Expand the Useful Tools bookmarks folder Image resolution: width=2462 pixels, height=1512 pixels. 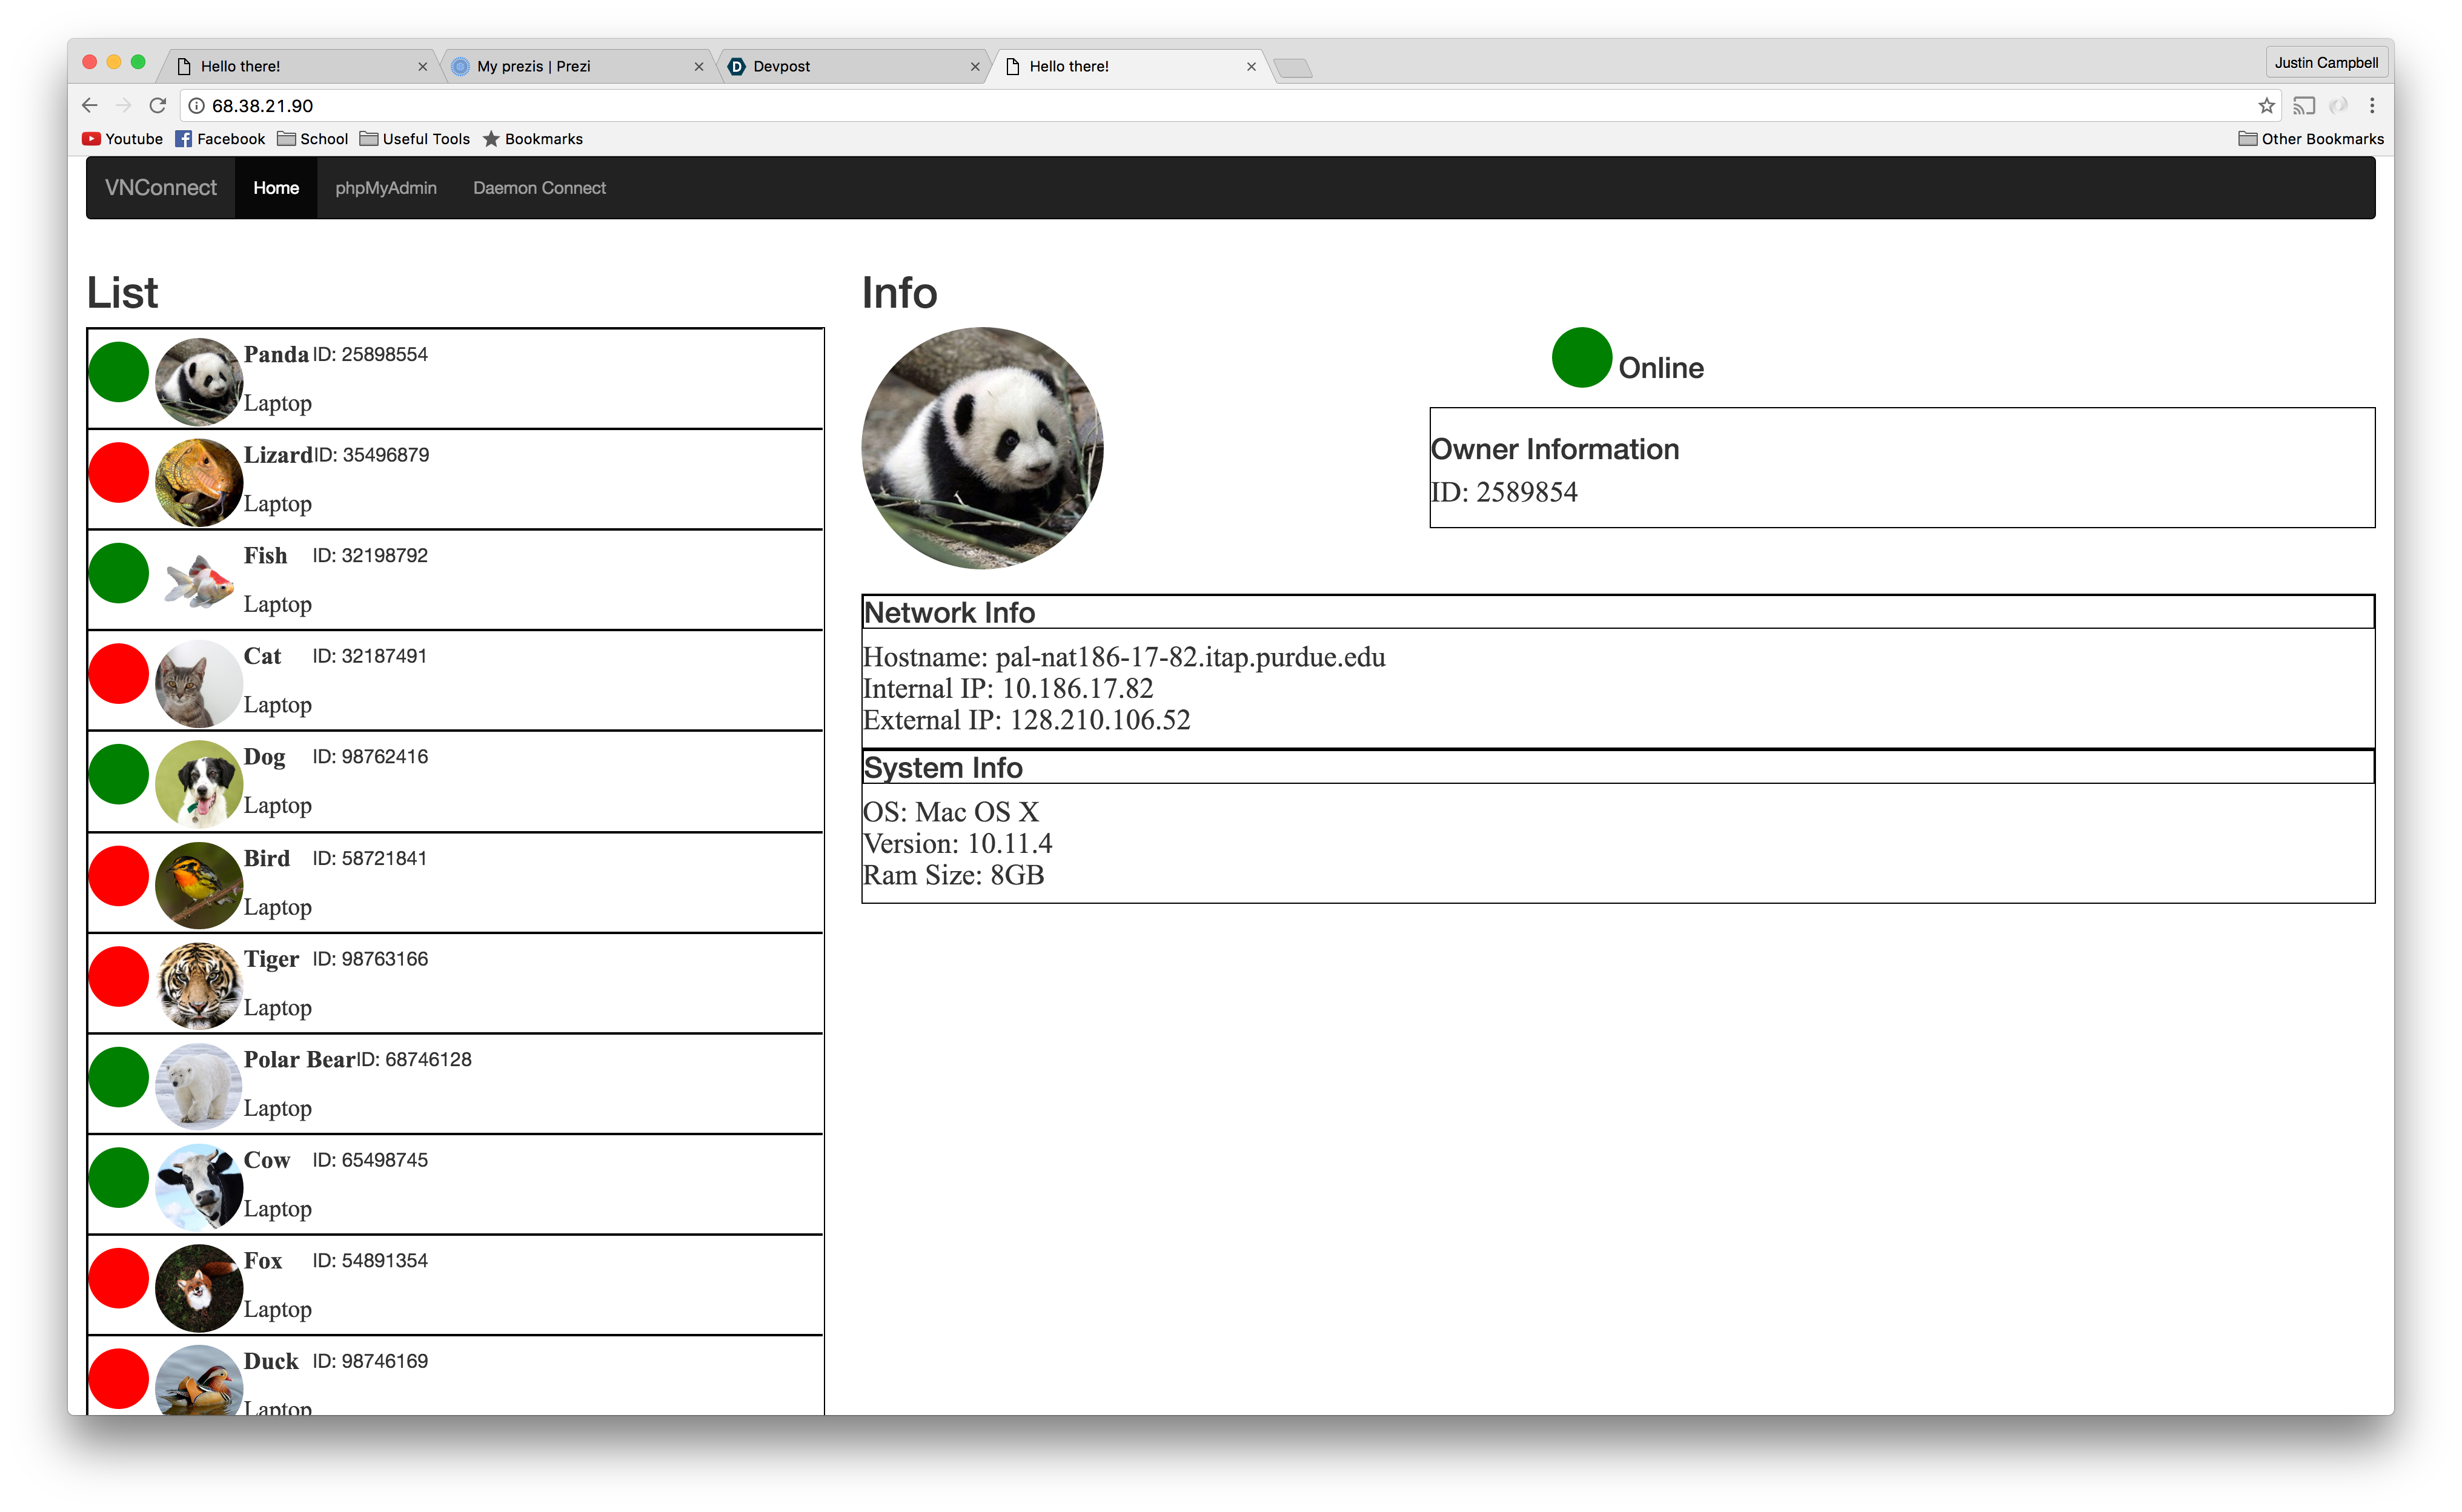point(415,139)
